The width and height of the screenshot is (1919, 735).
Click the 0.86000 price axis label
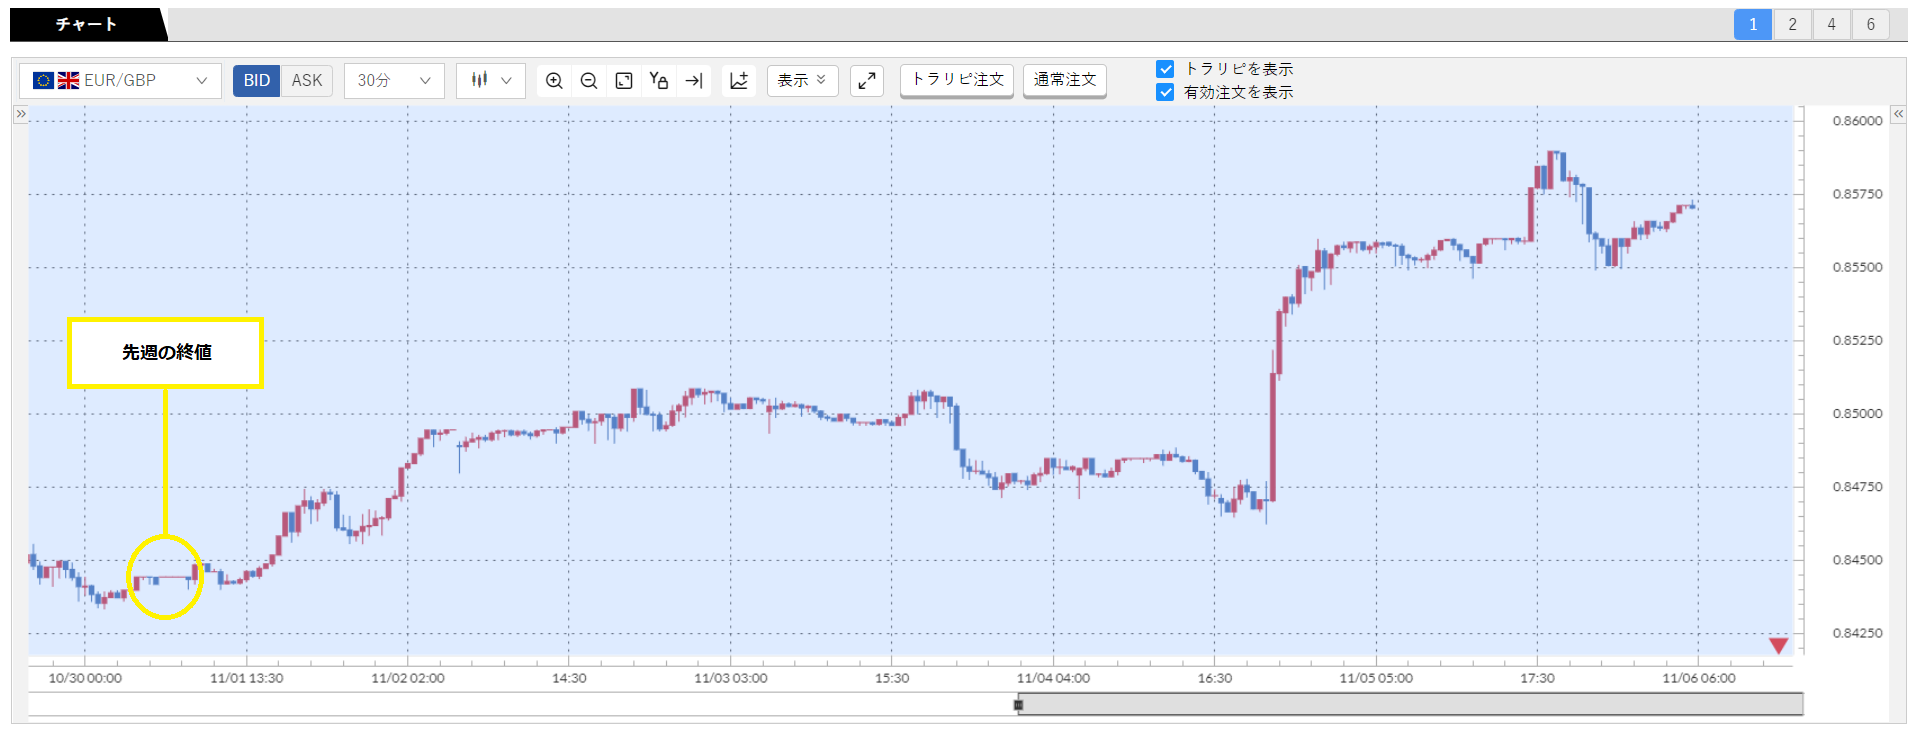1857,121
